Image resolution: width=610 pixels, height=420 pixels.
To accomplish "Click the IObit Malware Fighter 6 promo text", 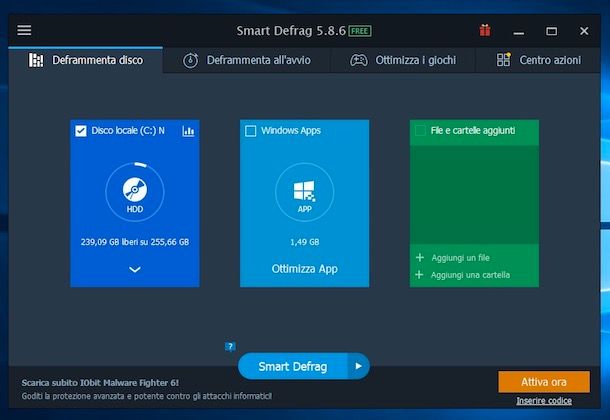I will (x=100, y=383).
